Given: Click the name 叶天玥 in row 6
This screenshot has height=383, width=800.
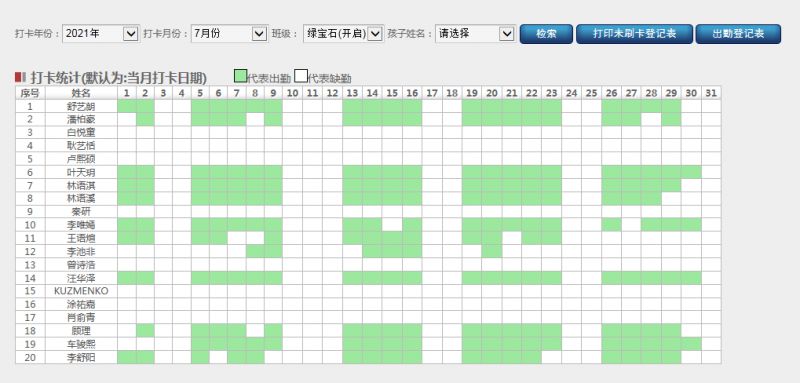Looking at the screenshot, I should pos(81,172).
